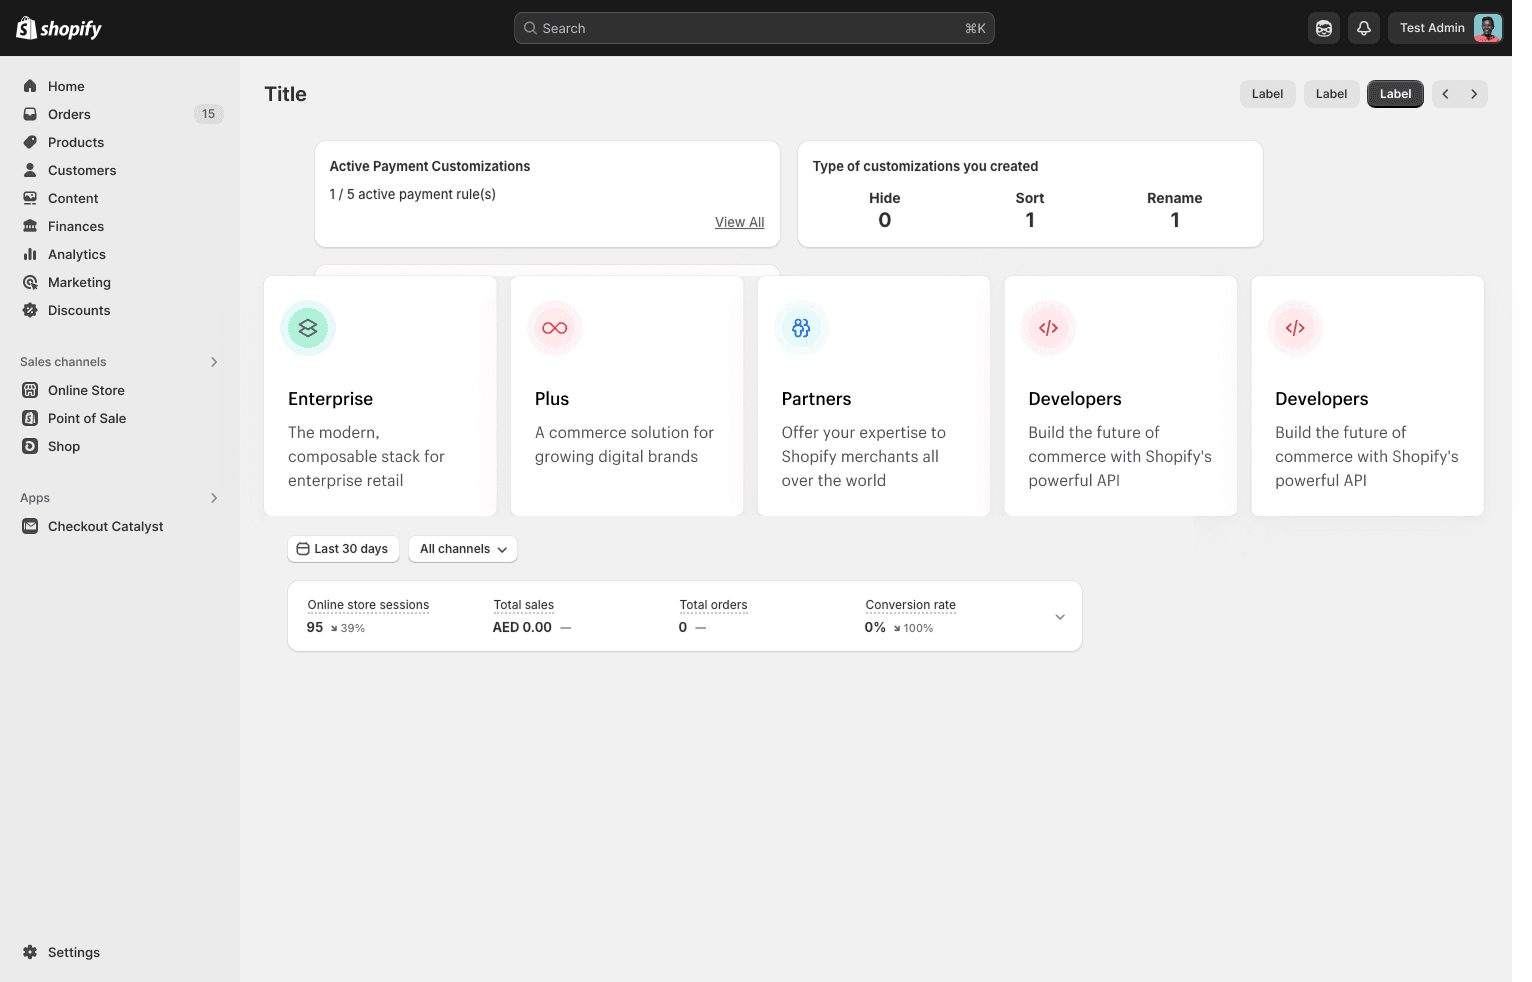Image resolution: width=1532 pixels, height=982 pixels.
Task: Focus the Search field
Action: (x=754, y=28)
